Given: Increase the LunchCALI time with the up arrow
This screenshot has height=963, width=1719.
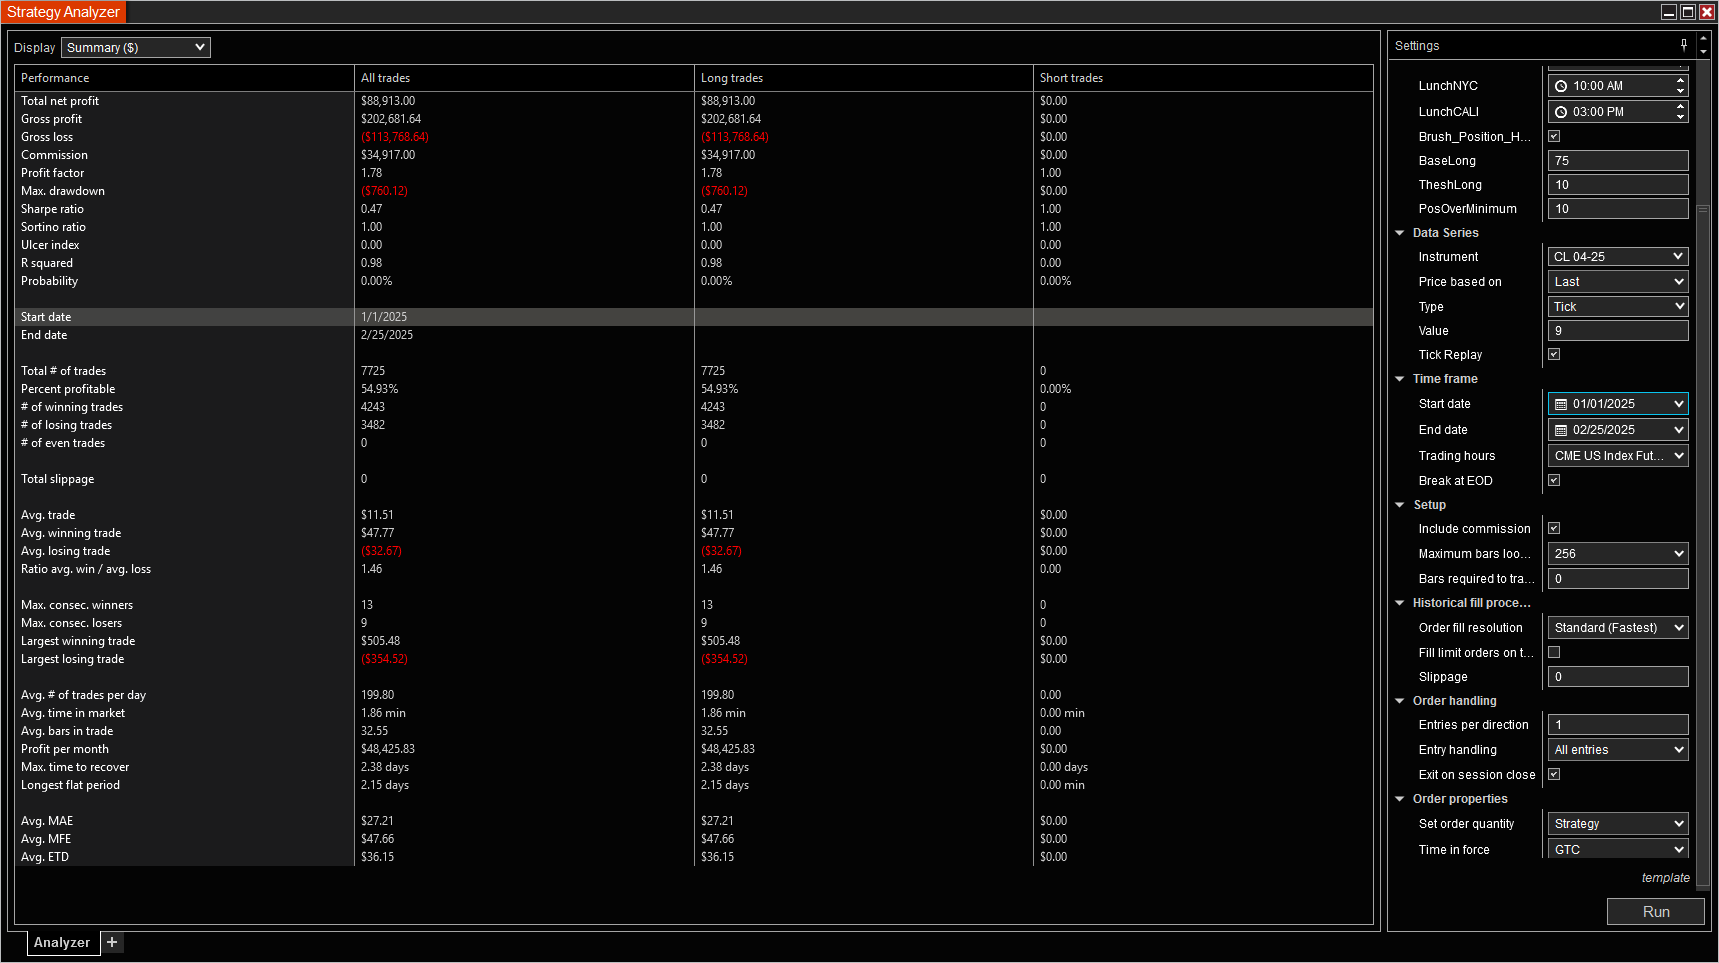Looking at the screenshot, I should tap(1680, 106).
